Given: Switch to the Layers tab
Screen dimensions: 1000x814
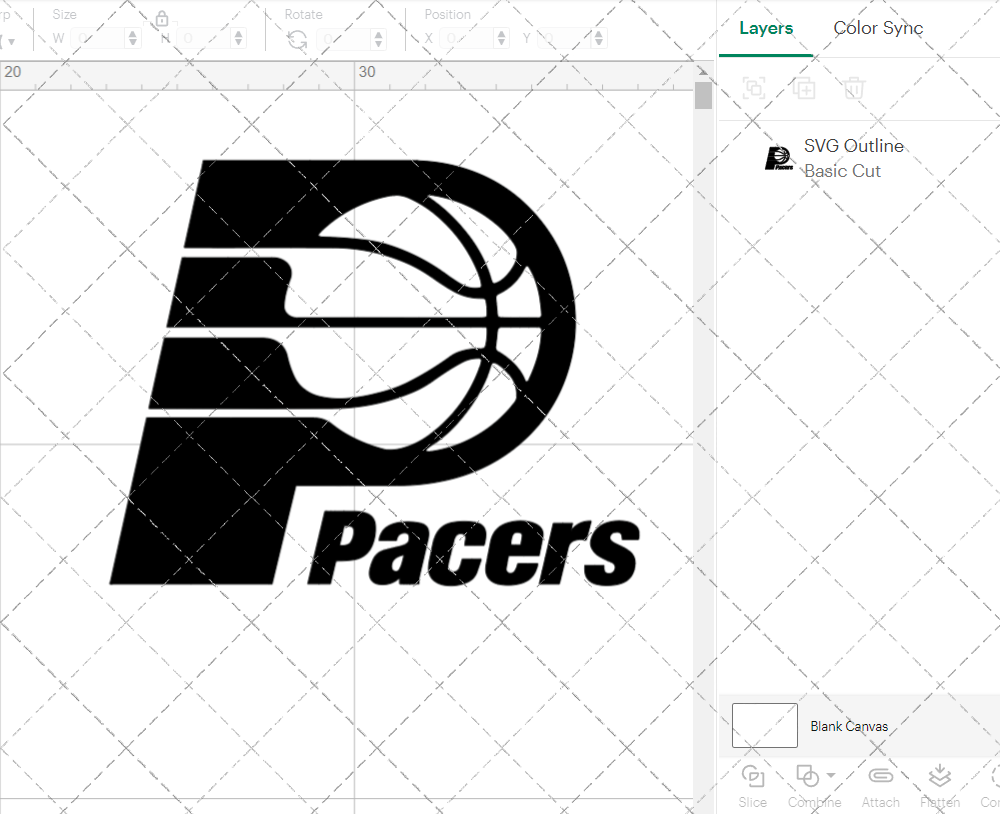Looking at the screenshot, I should [765, 28].
